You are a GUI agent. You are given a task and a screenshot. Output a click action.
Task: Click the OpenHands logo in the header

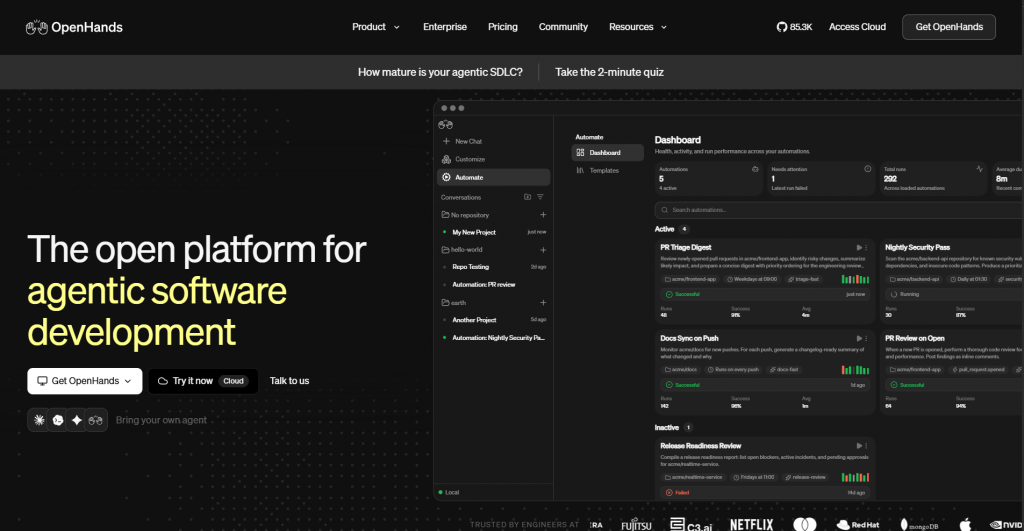click(74, 27)
